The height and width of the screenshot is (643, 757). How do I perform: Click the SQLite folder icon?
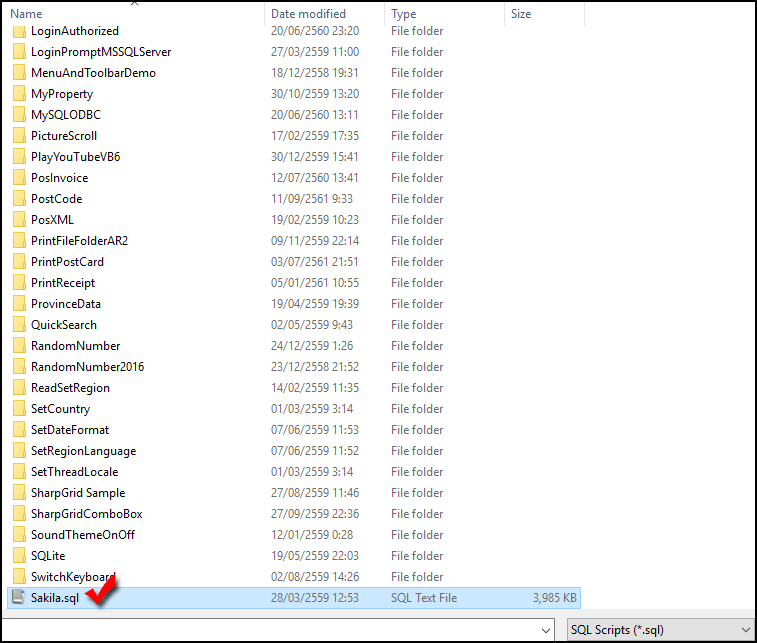pos(19,556)
